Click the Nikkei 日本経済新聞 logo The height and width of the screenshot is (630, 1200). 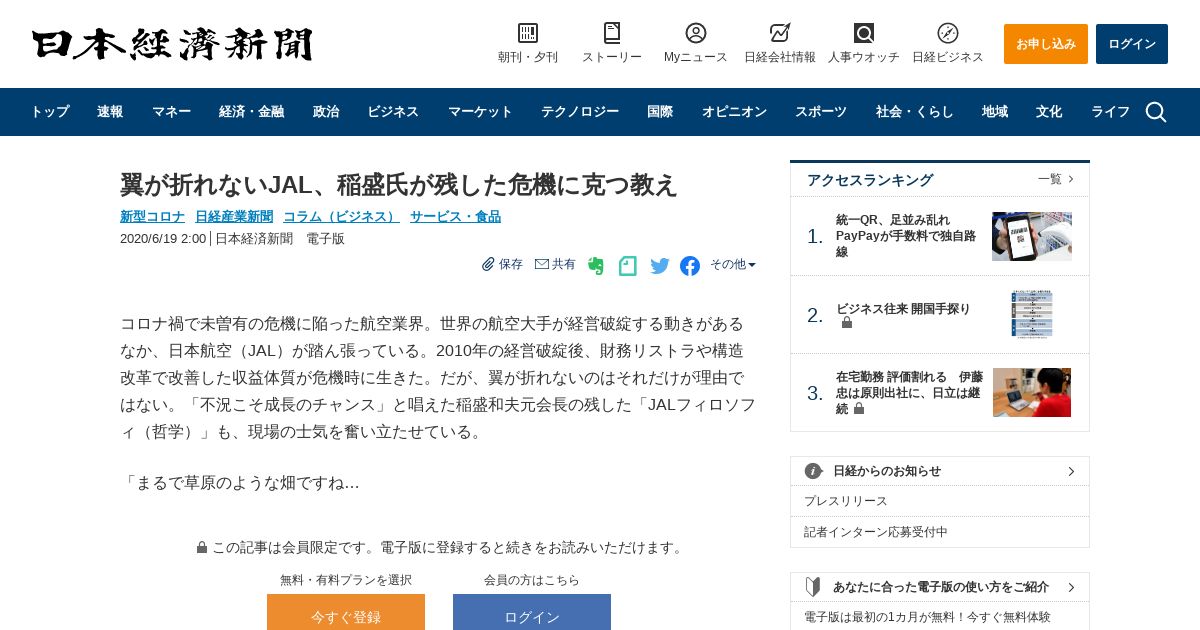coord(172,44)
